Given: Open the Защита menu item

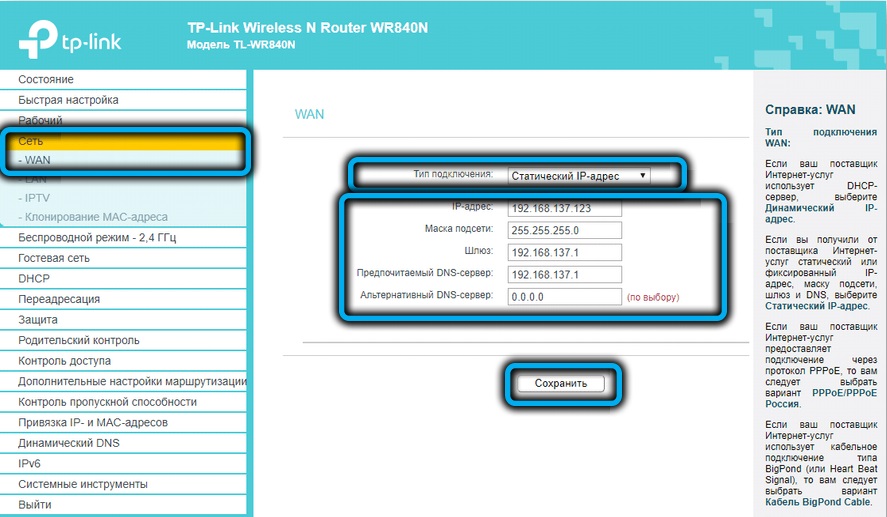Looking at the screenshot, I should [x=123, y=320].
